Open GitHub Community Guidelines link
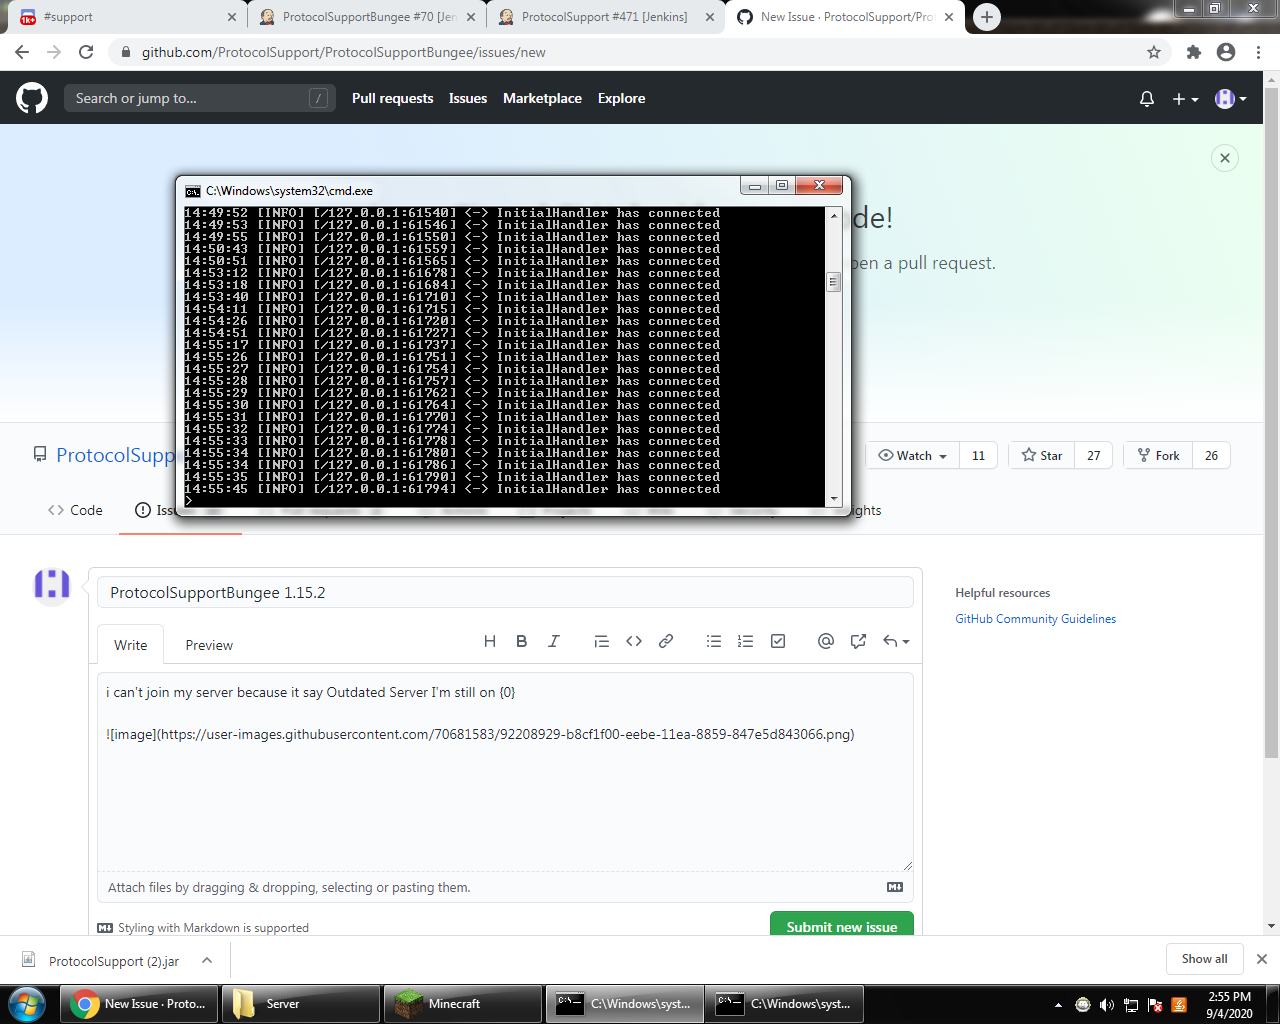 tap(1034, 618)
